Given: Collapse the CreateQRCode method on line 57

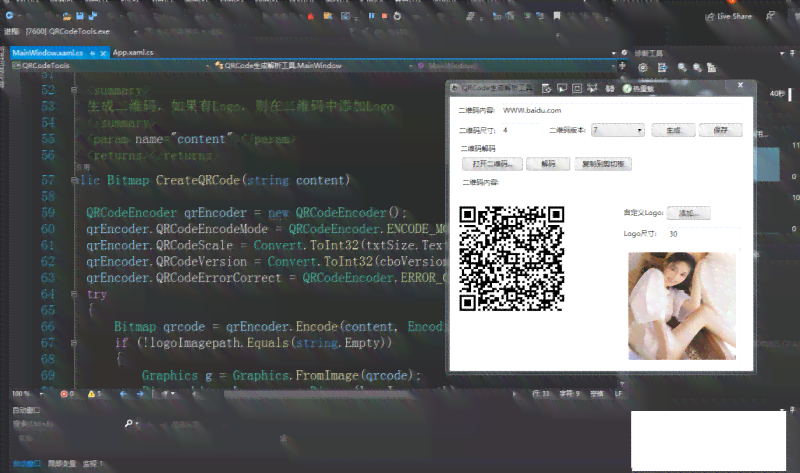Looking at the screenshot, I should point(73,180).
